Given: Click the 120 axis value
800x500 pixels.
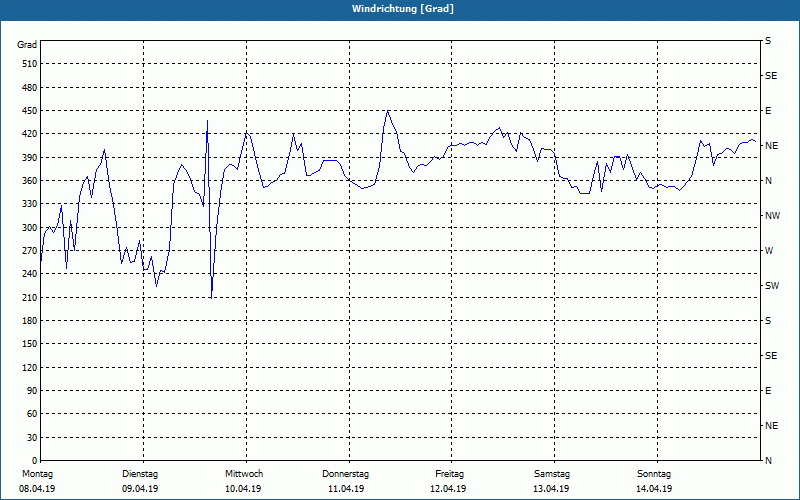Looking at the screenshot, I should [30, 367].
